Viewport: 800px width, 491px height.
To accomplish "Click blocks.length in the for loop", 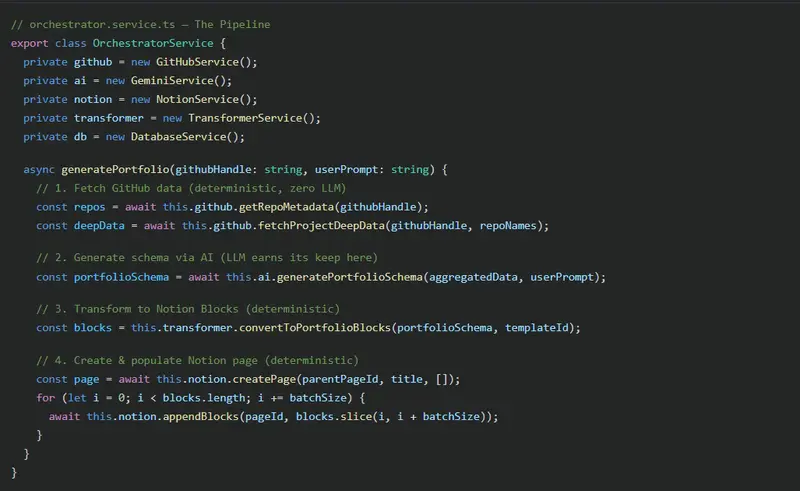I will 204,398.
